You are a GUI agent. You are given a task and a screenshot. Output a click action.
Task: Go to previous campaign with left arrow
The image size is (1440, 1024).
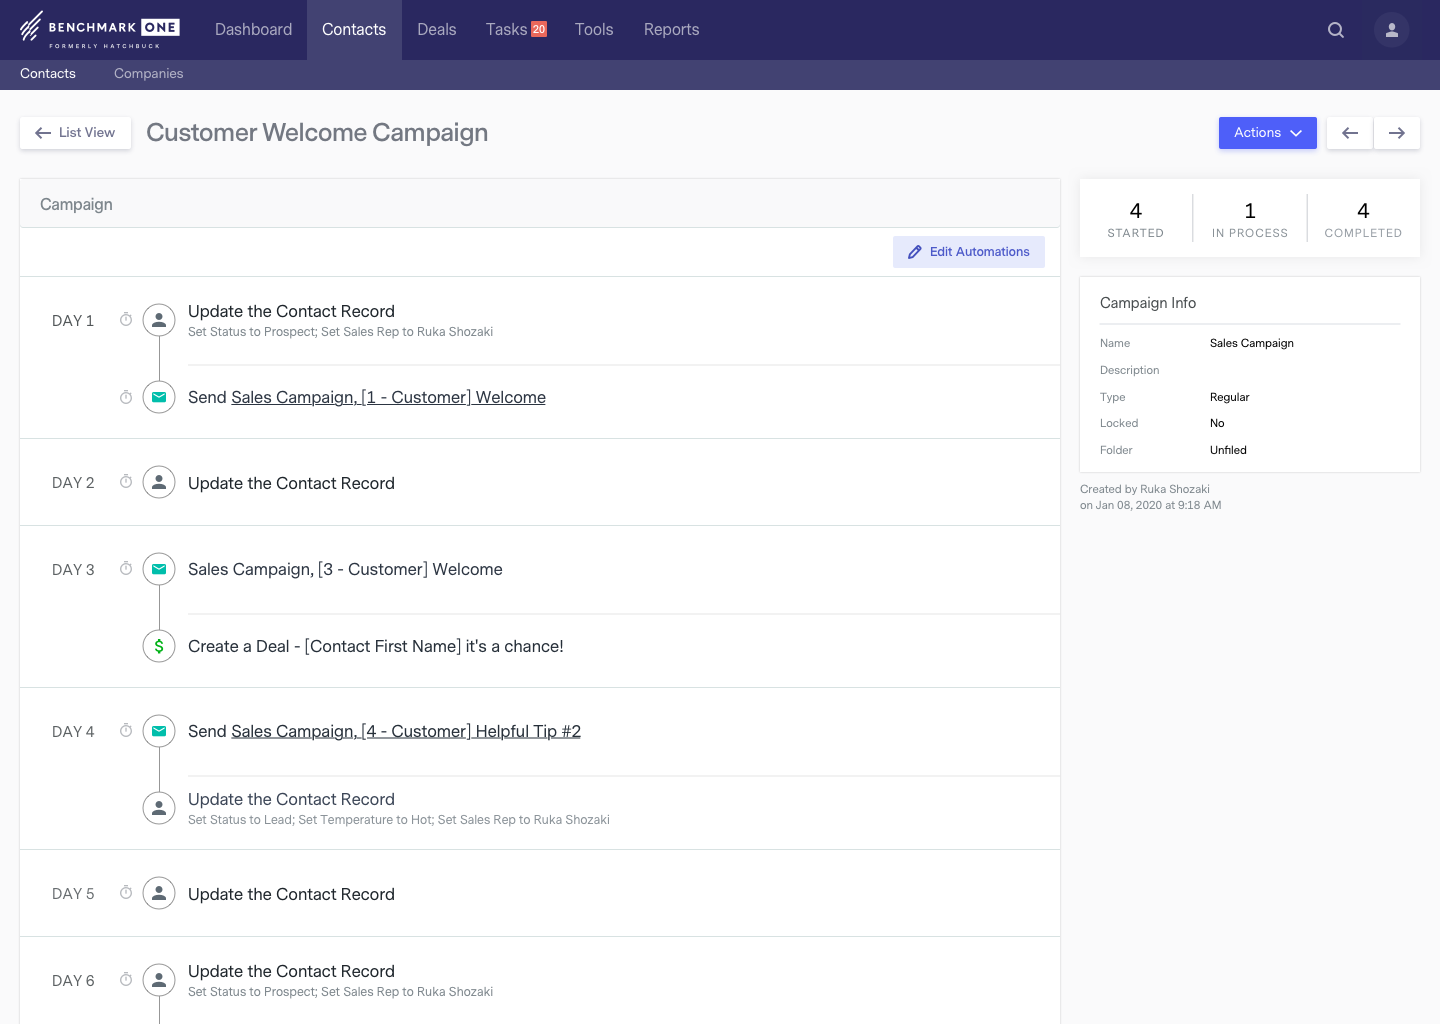click(1349, 133)
